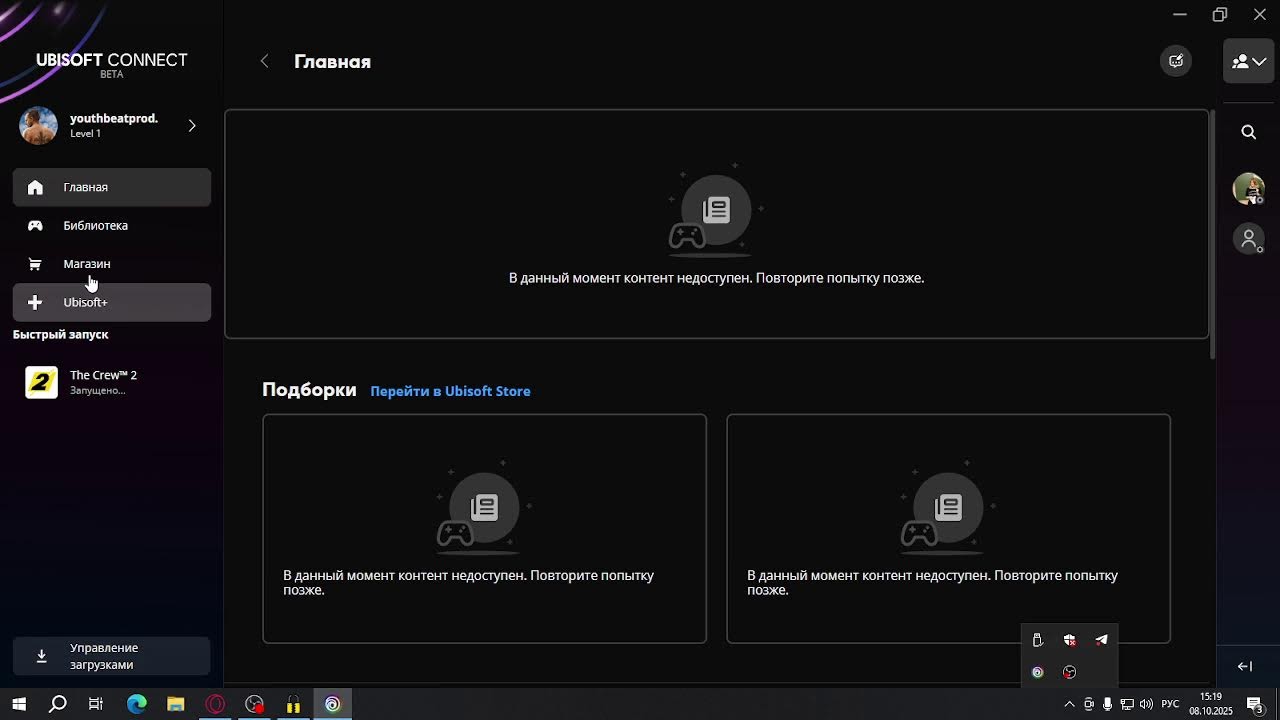
Task: Open the search magnifier in right panel
Action: [1248, 132]
